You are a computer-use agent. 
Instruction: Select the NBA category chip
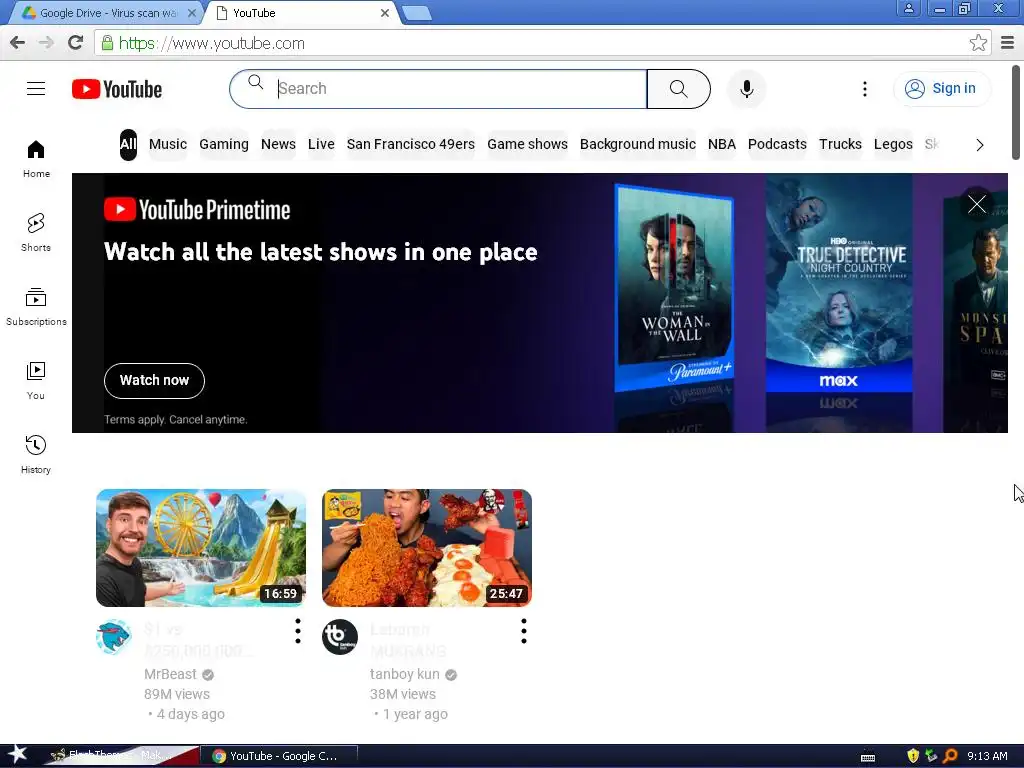point(722,144)
